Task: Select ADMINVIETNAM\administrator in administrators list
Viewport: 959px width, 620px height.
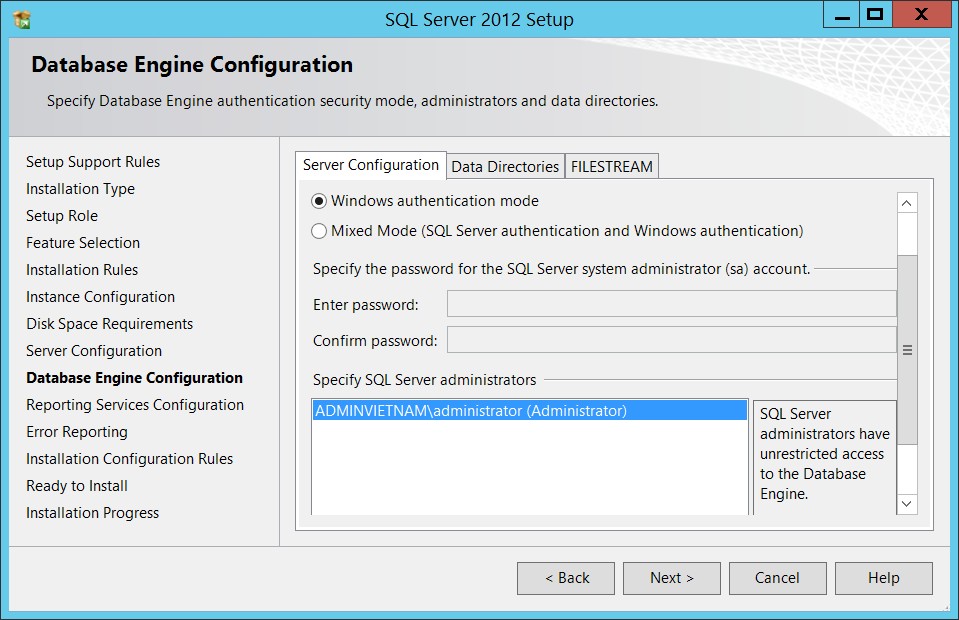Action: (x=530, y=410)
